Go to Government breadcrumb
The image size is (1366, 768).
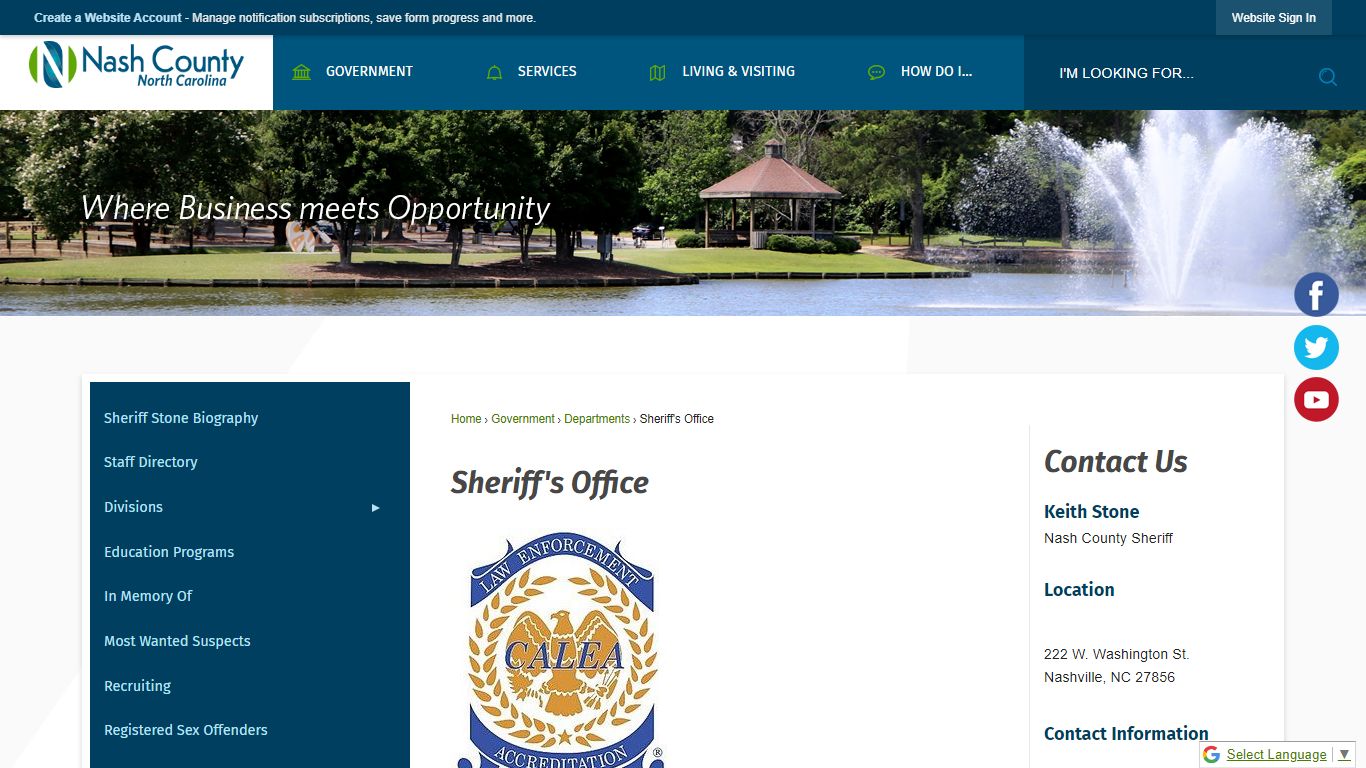pyautogui.click(x=523, y=419)
